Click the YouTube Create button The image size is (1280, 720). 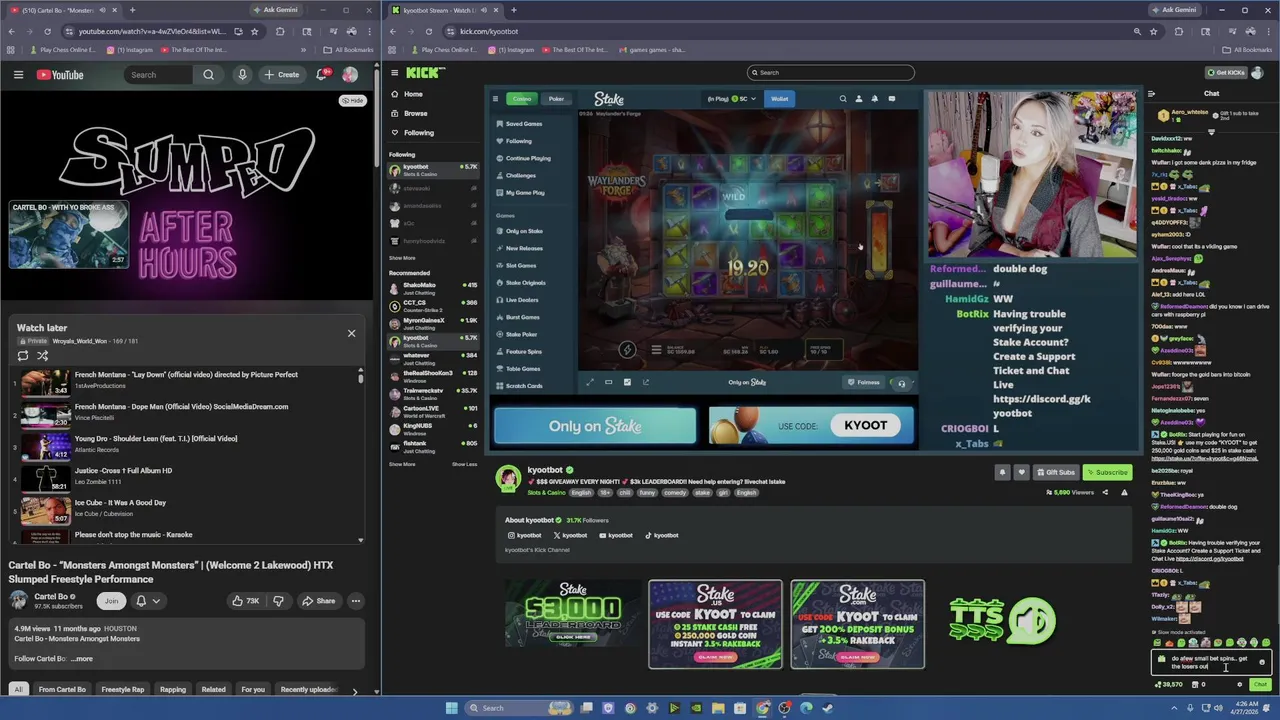click(281, 75)
